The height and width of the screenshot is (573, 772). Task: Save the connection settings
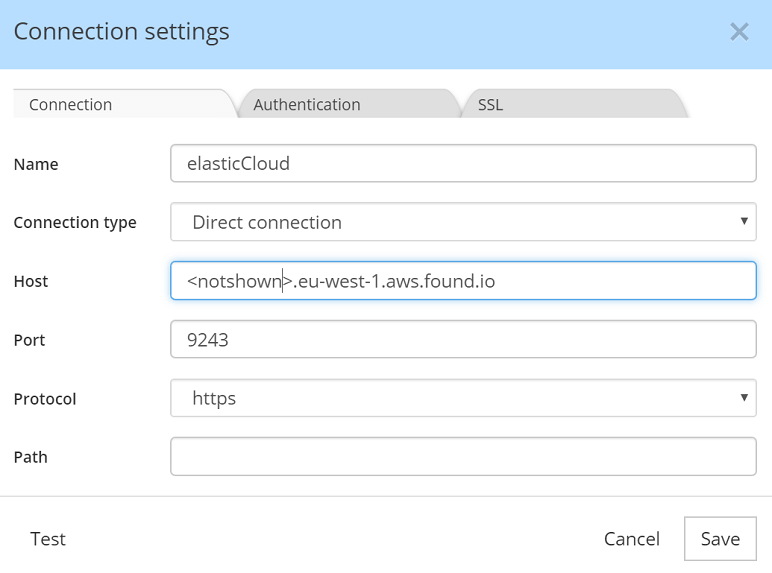pos(720,539)
